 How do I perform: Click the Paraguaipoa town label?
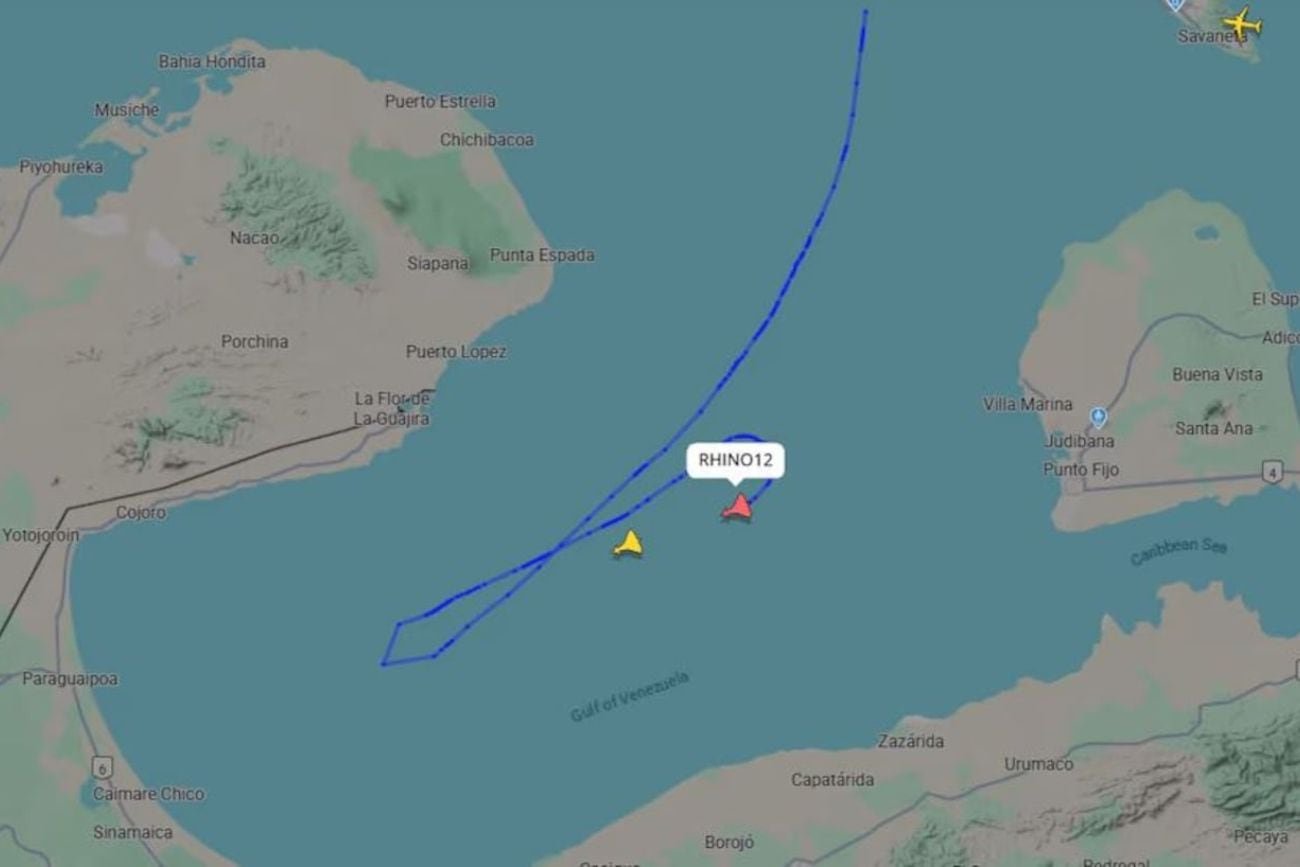pyautogui.click(x=70, y=679)
